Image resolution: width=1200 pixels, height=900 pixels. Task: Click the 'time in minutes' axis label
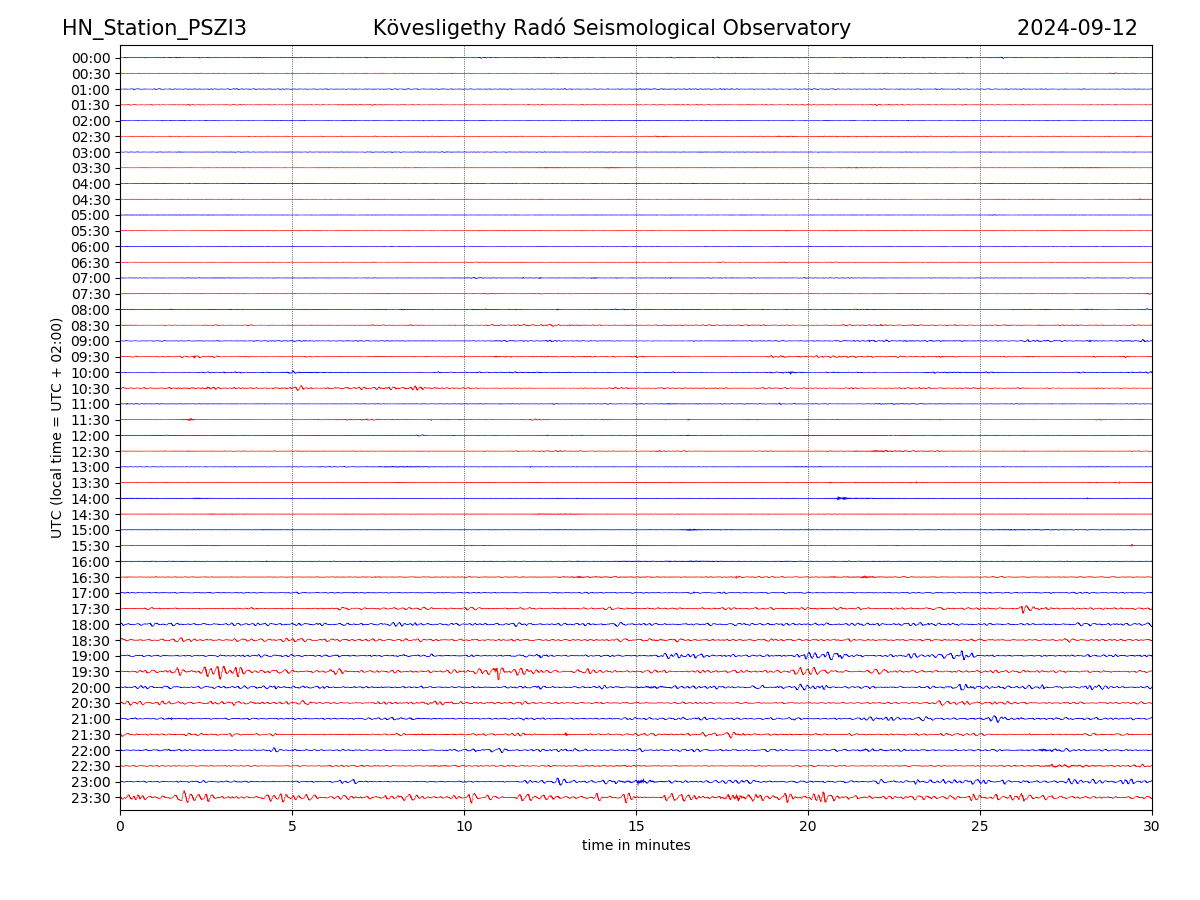tap(636, 845)
